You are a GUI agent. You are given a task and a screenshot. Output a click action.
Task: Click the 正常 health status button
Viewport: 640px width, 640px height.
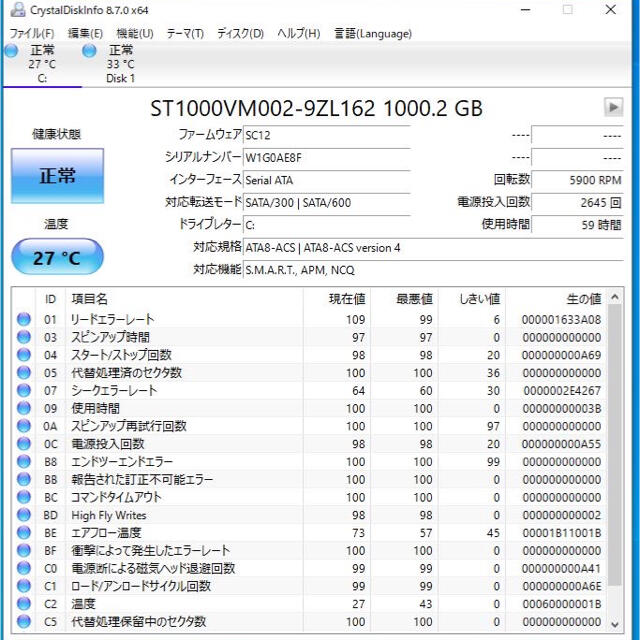[x=58, y=176]
